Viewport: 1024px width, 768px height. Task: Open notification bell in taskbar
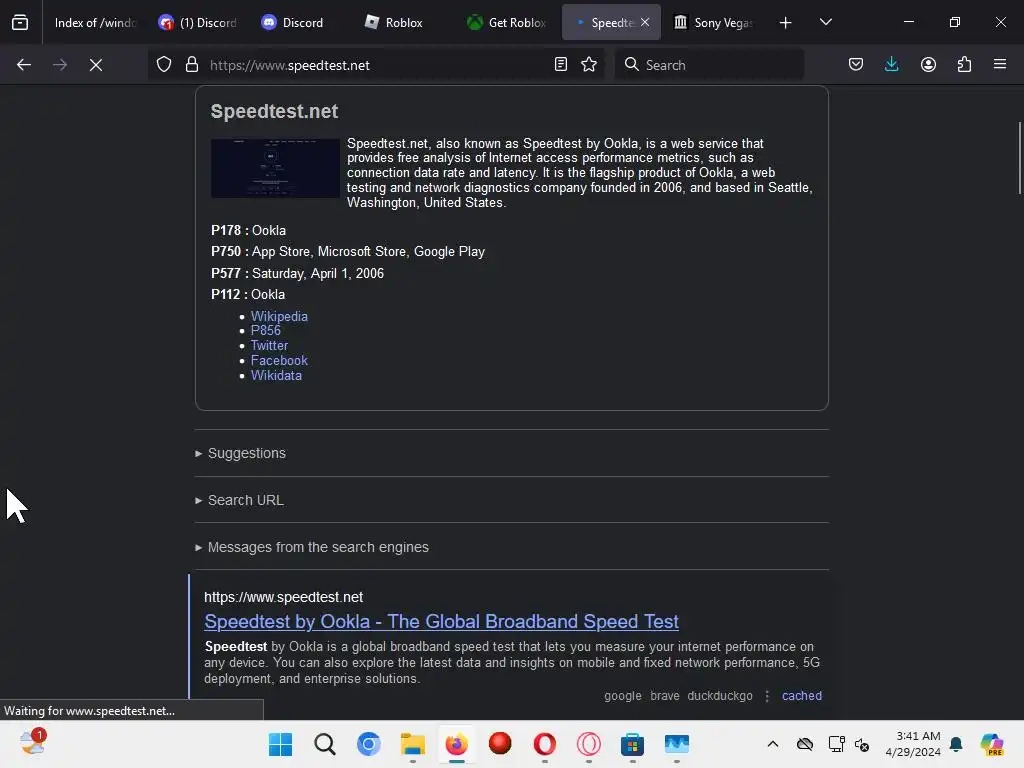click(x=956, y=744)
